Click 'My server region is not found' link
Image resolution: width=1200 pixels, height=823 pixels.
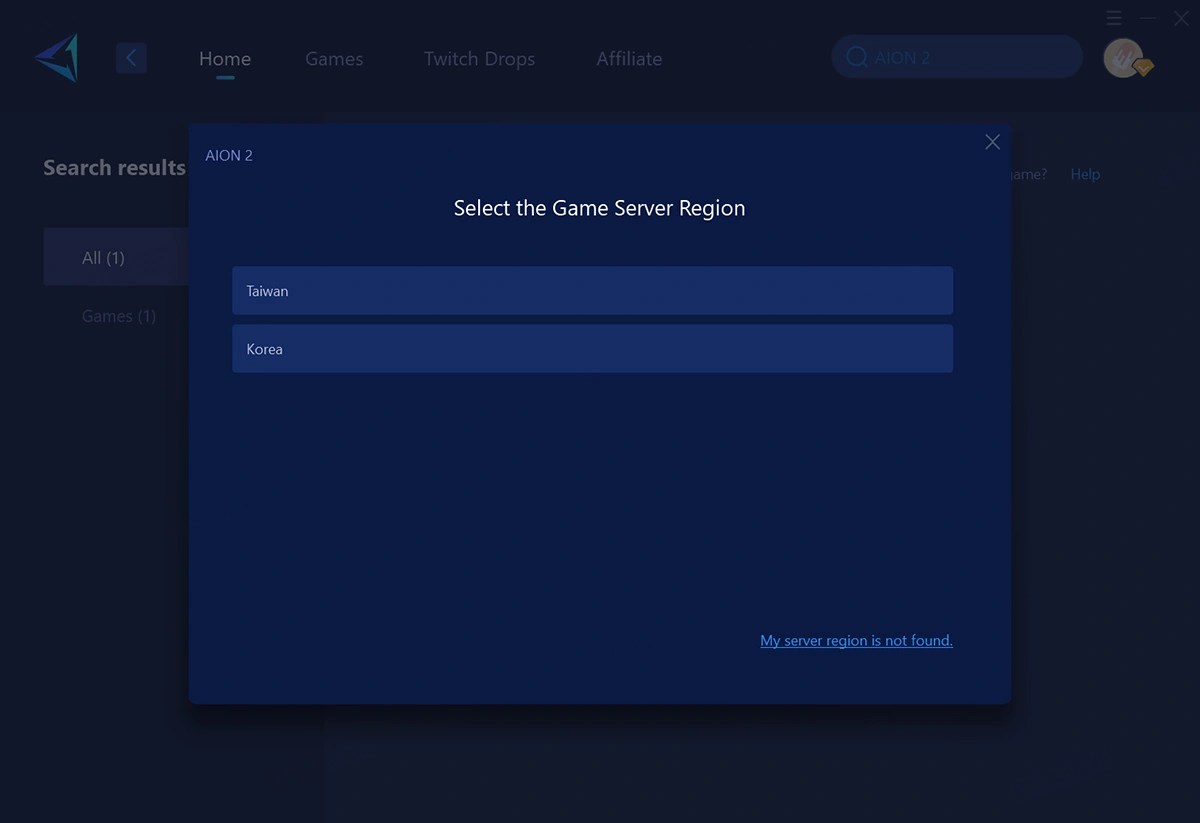pyautogui.click(x=856, y=641)
